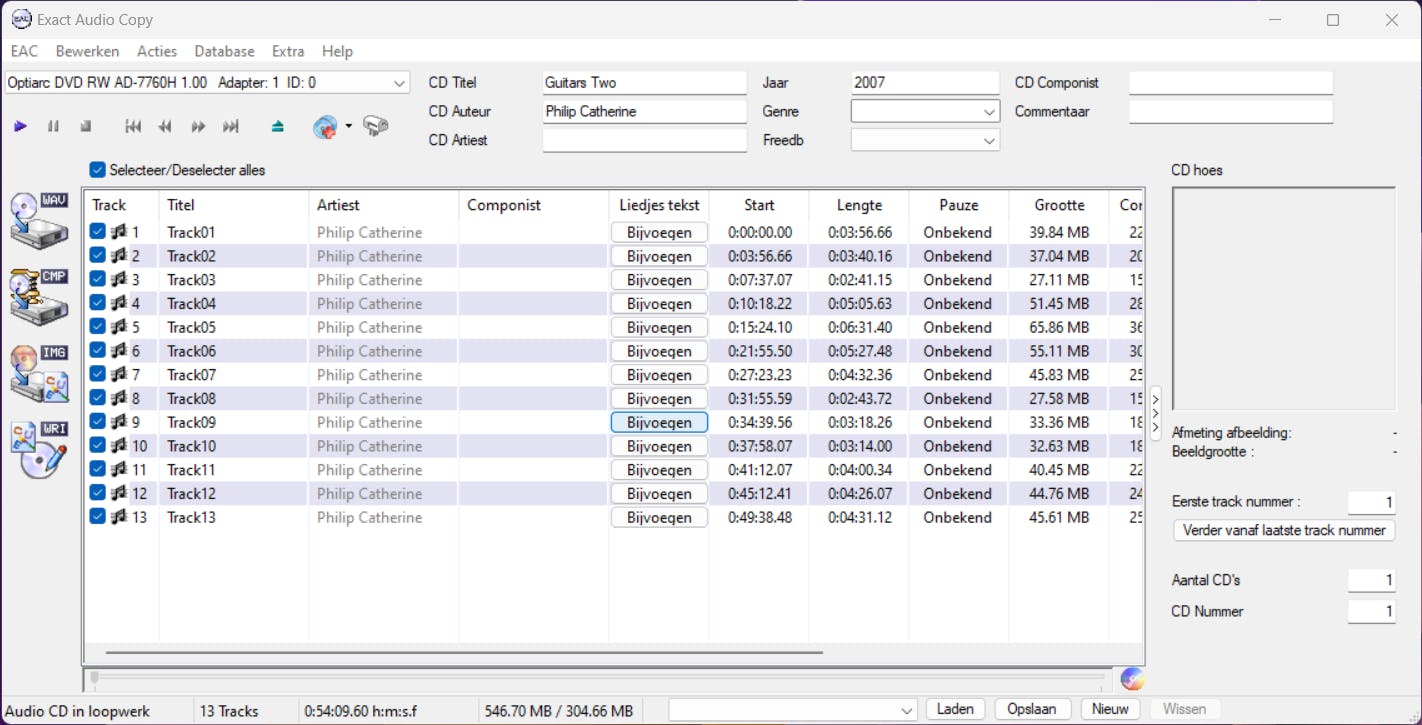Click the Nieuw button
The width and height of the screenshot is (1422, 725).
pyautogui.click(x=1110, y=709)
